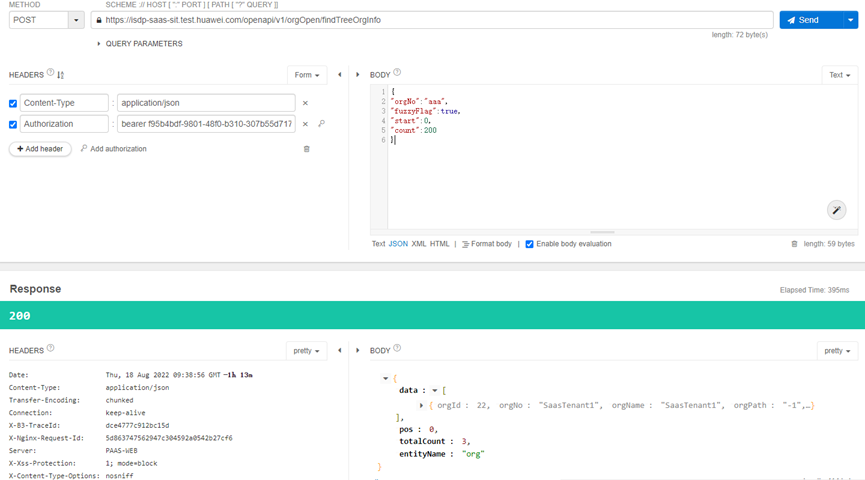Viewport: 865px width, 480px height.
Task: Collapse request headers with the left arrow
Action: pyautogui.click(x=340, y=74)
